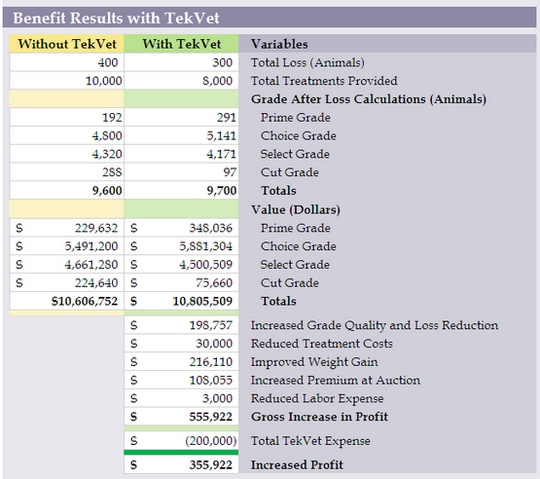Click 'Grade After Loss Calculations (Animals)' heading
The width and height of the screenshot is (540, 479).
[x=368, y=99]
